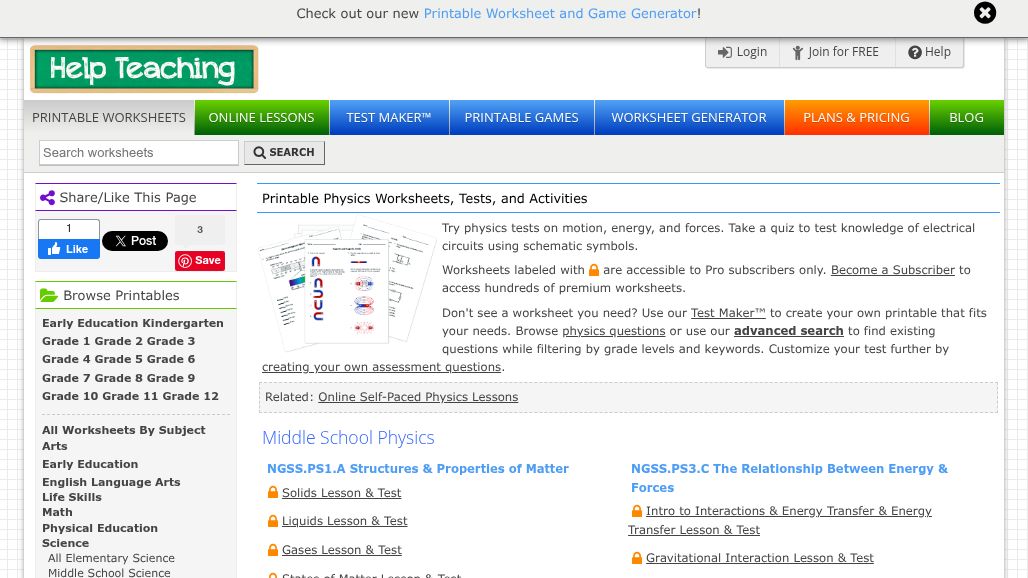
Task: Click the Pinterest Save button
Action: click(x=200, y=261)
